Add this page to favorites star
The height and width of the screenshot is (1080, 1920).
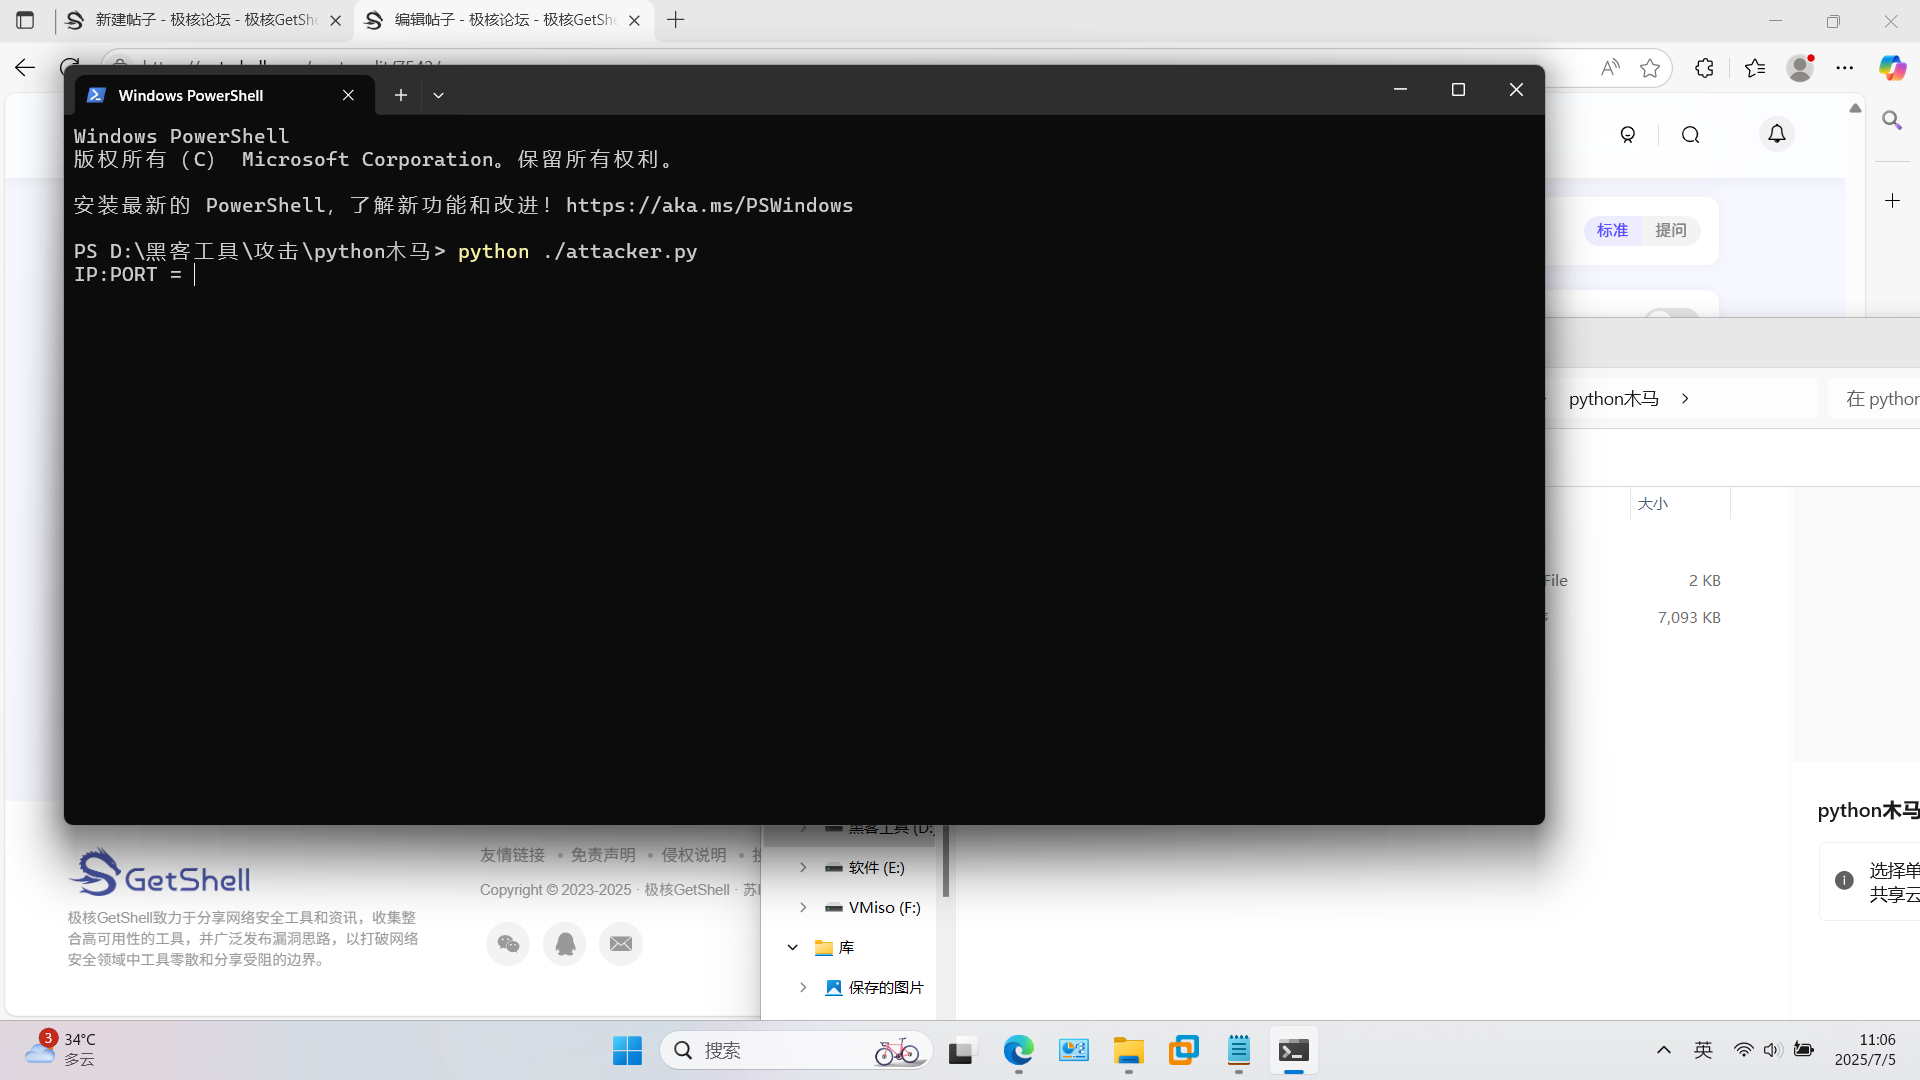[x=1650, y=67]
